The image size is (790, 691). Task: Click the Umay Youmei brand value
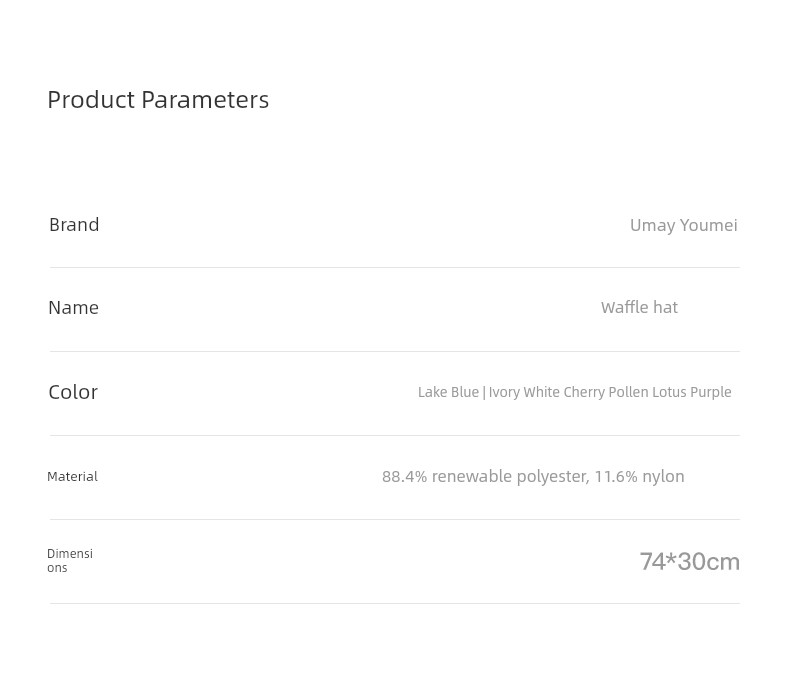684,225
